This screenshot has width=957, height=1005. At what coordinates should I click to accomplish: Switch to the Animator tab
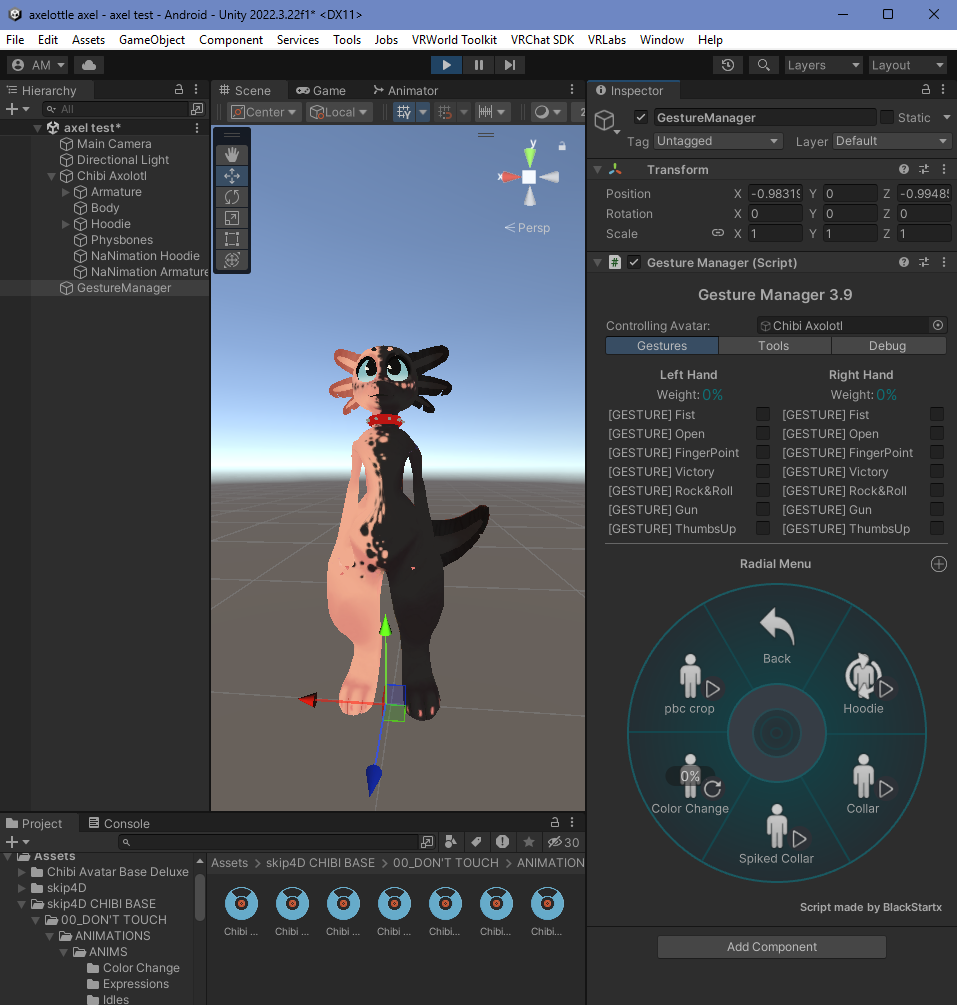(x=405, y=90)
